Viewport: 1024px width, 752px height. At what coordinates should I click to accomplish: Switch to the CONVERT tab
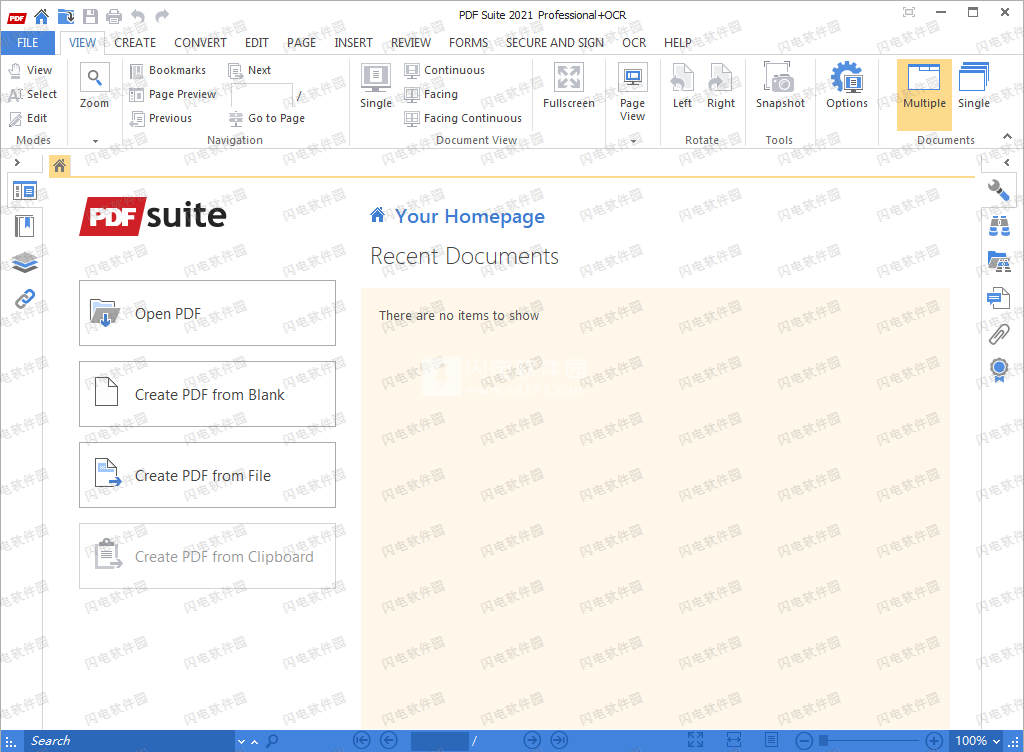click(200, 42)
